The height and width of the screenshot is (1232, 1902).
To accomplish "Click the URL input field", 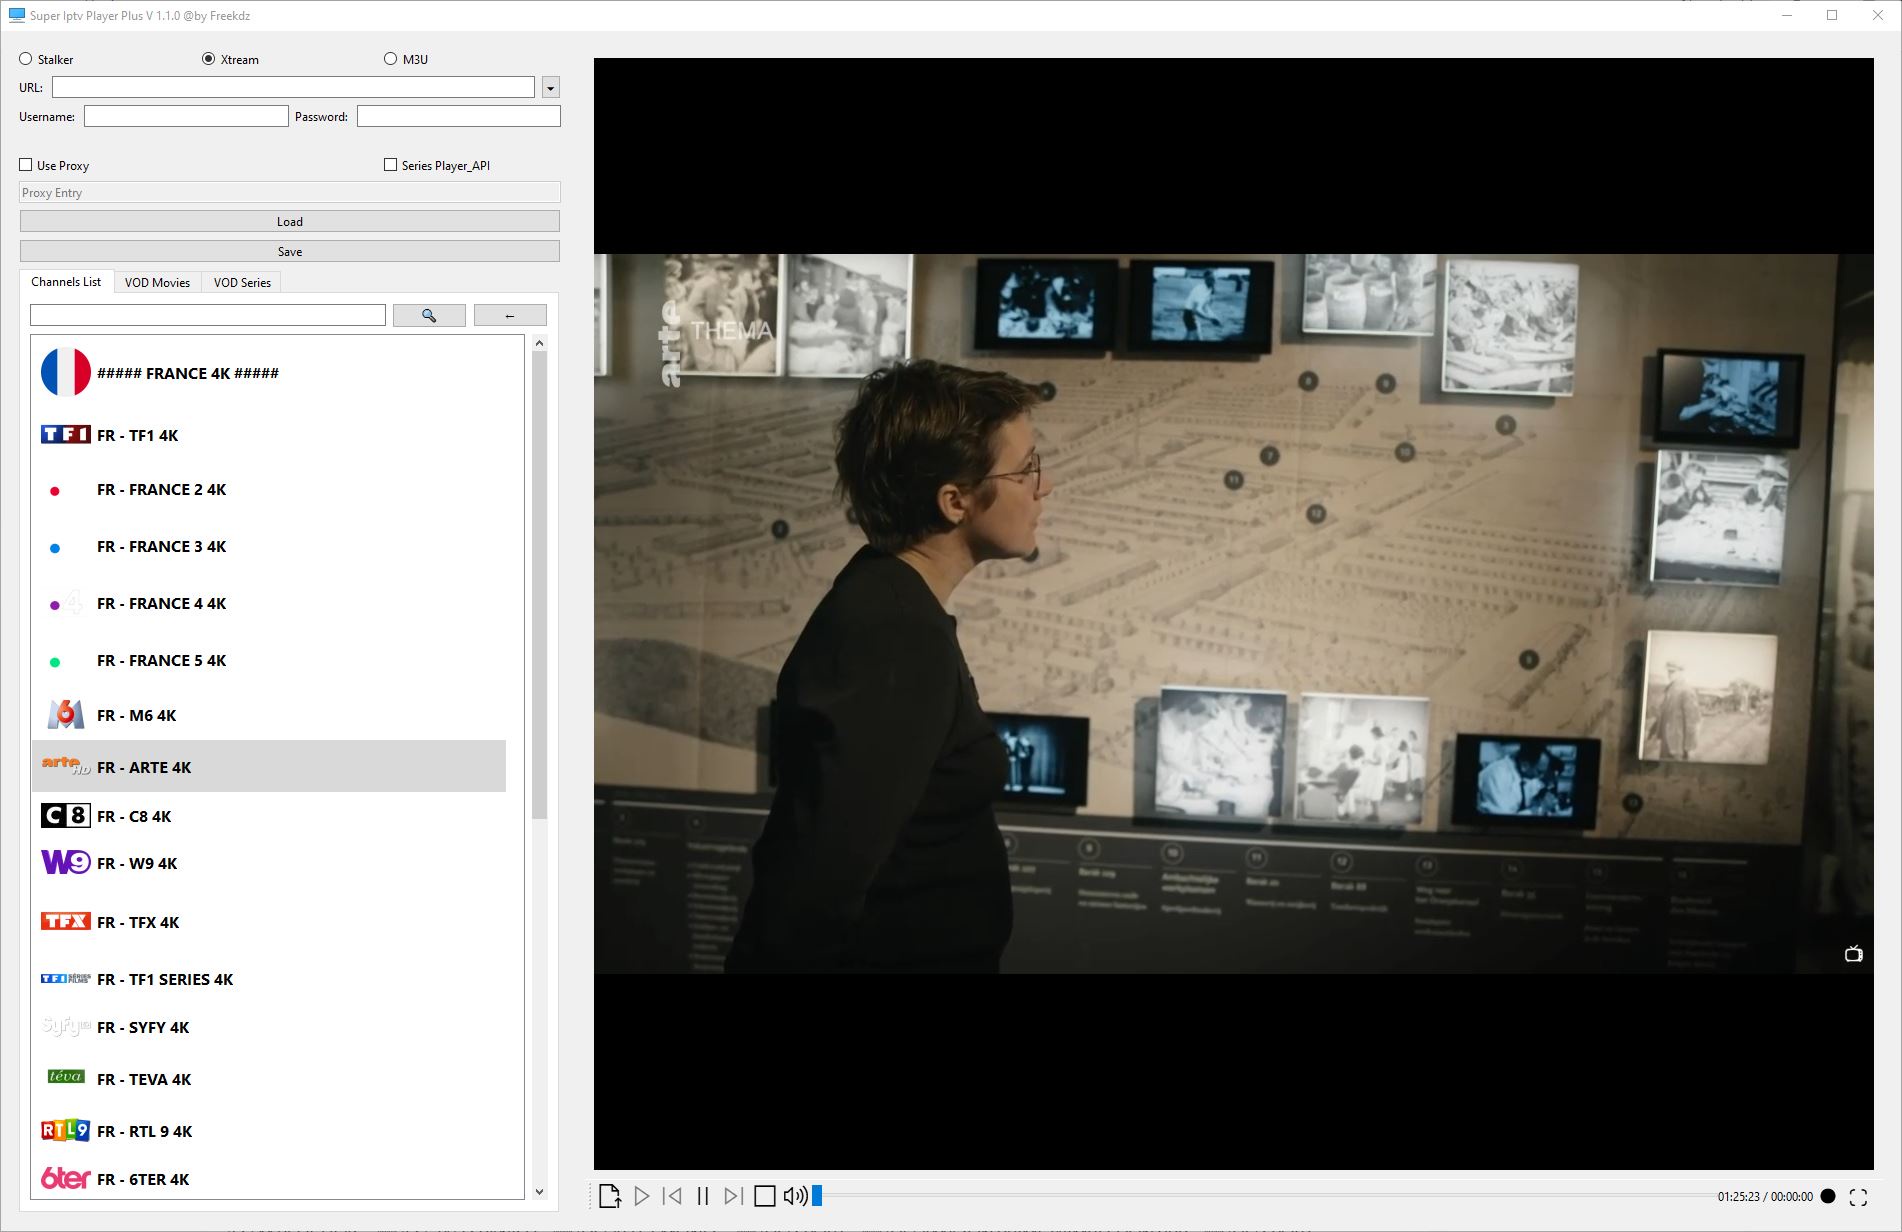I will click(293, 87).
